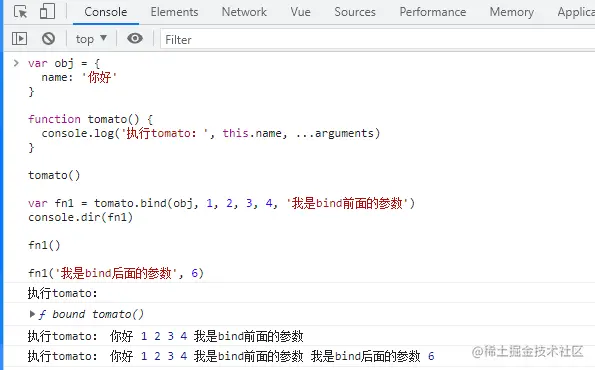The image size is (595, 370).
Task: Go to the Performance tab
Action: 433,12
